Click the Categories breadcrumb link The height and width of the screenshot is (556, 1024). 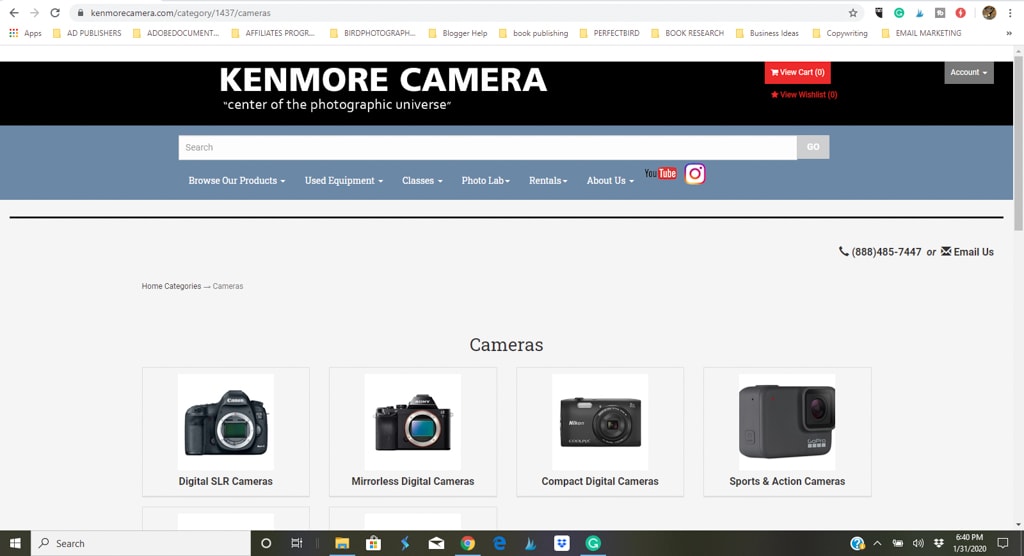pos(183,286)
